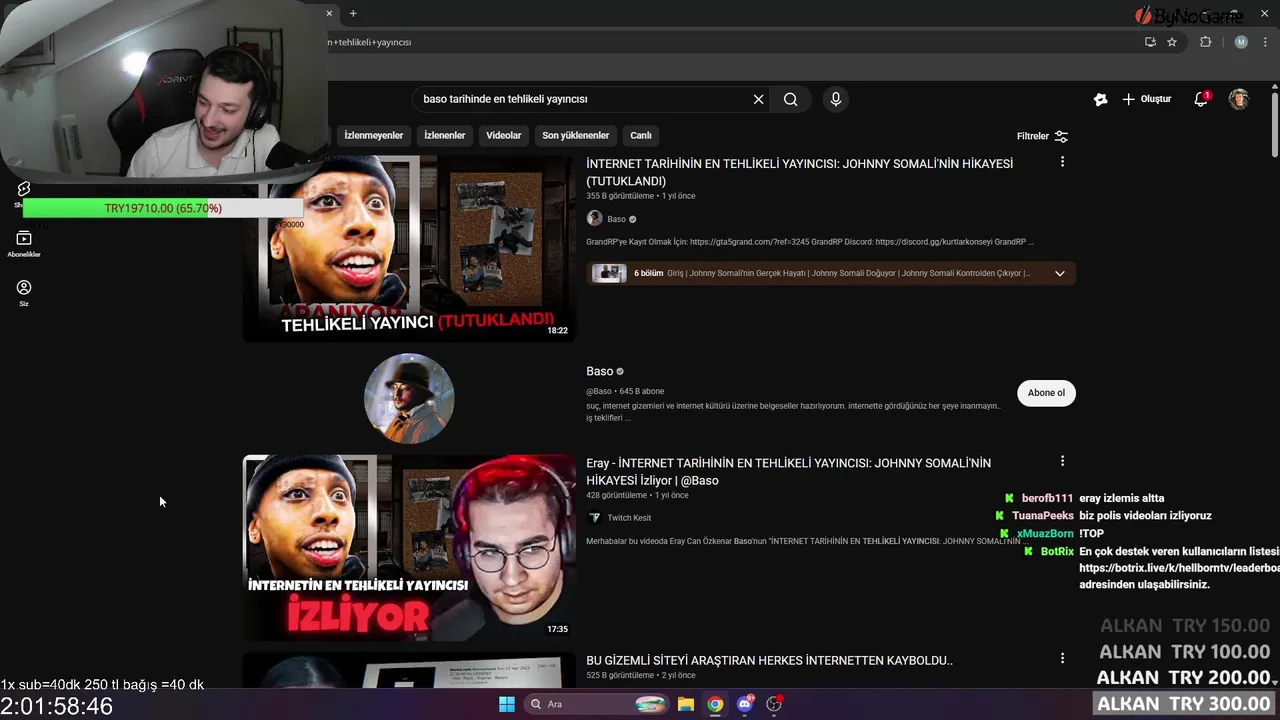Select the İzlenenler filter chip
Viewport: 1280px width, 720px height.
coord(445,135)
